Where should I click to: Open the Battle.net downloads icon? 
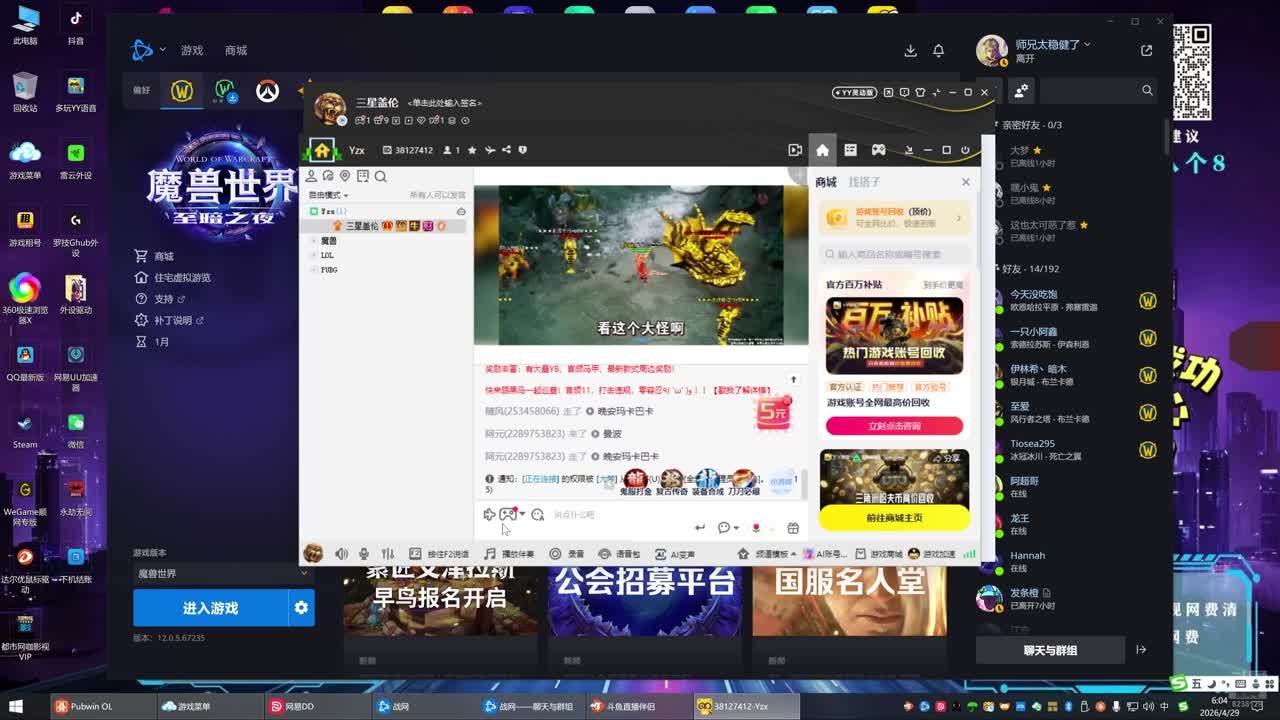910,50
